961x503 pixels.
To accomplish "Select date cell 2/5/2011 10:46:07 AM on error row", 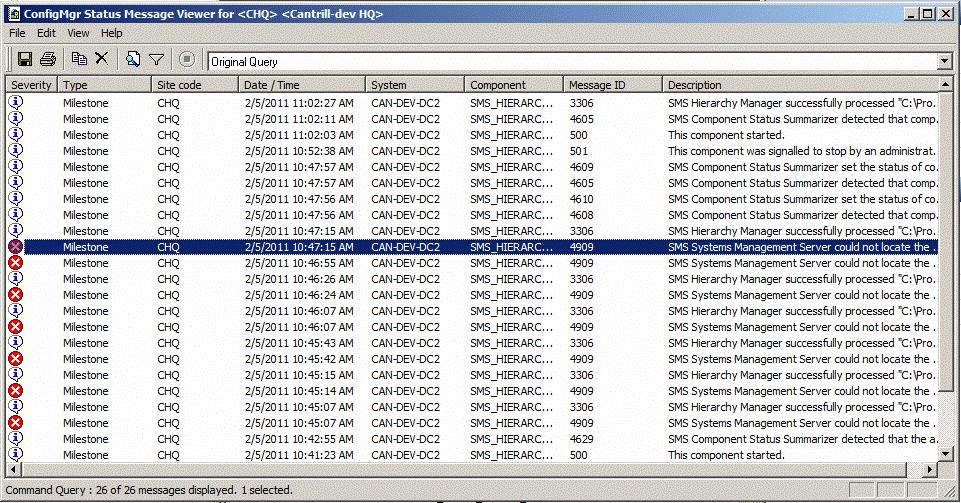I will 299,327.
